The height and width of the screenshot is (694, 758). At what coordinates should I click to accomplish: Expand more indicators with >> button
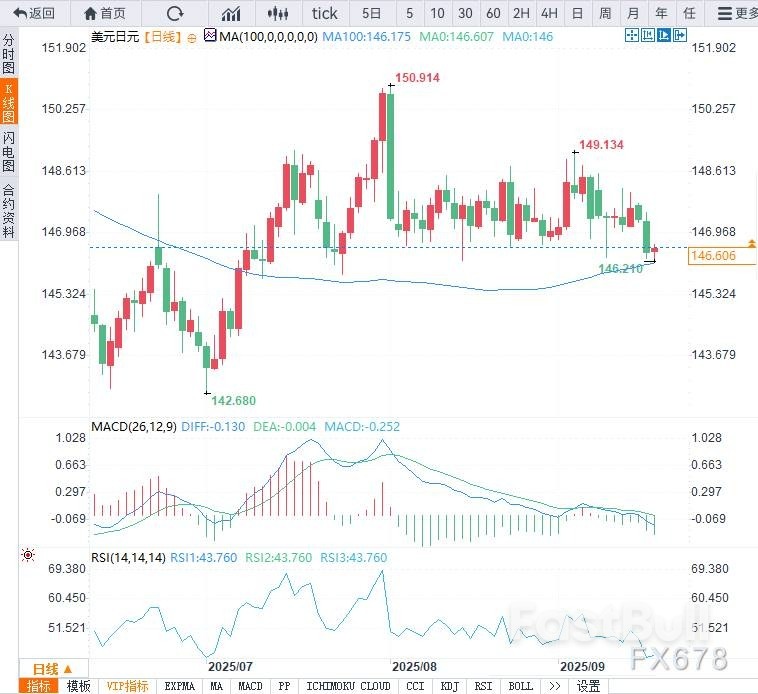pyautogui.click(x=554, y=686)
